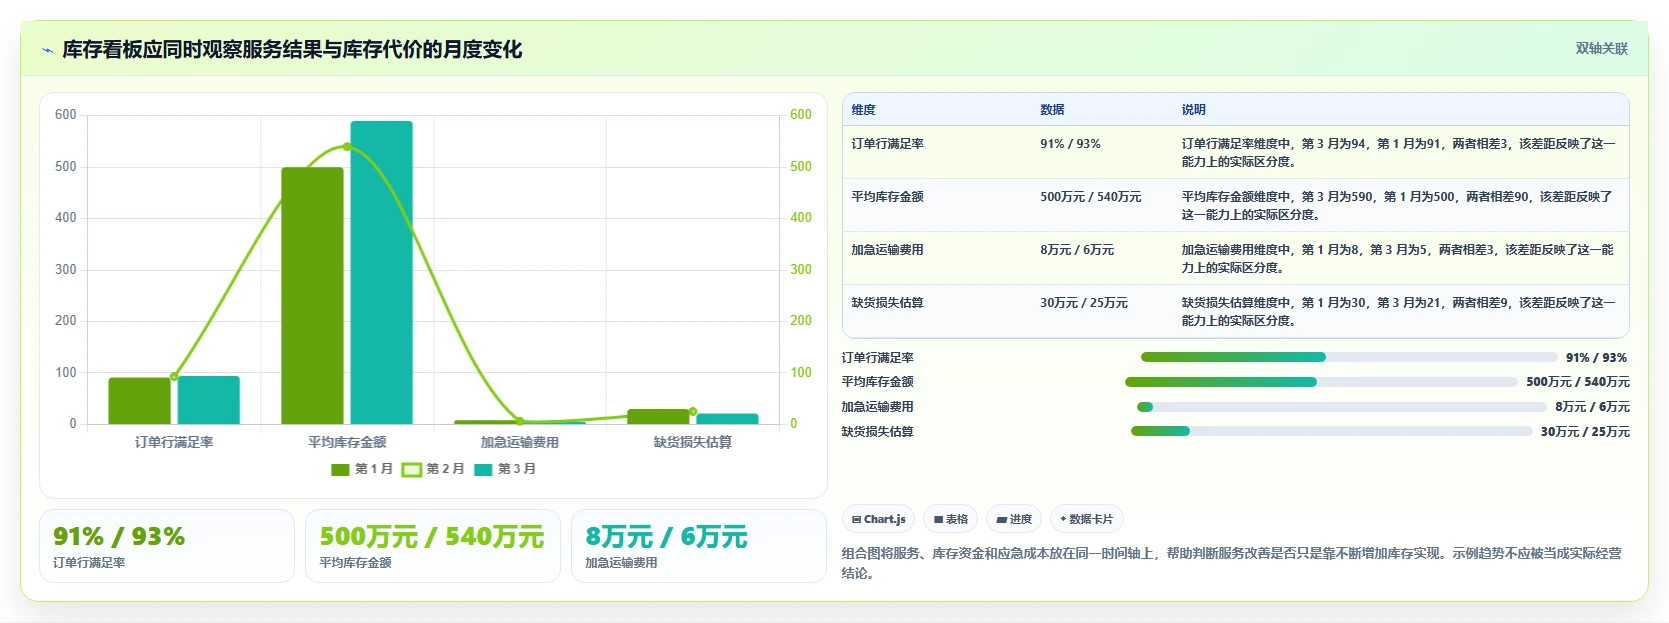
Task: Click the 91% / 93% data card
Action: [x=167, y=546]
